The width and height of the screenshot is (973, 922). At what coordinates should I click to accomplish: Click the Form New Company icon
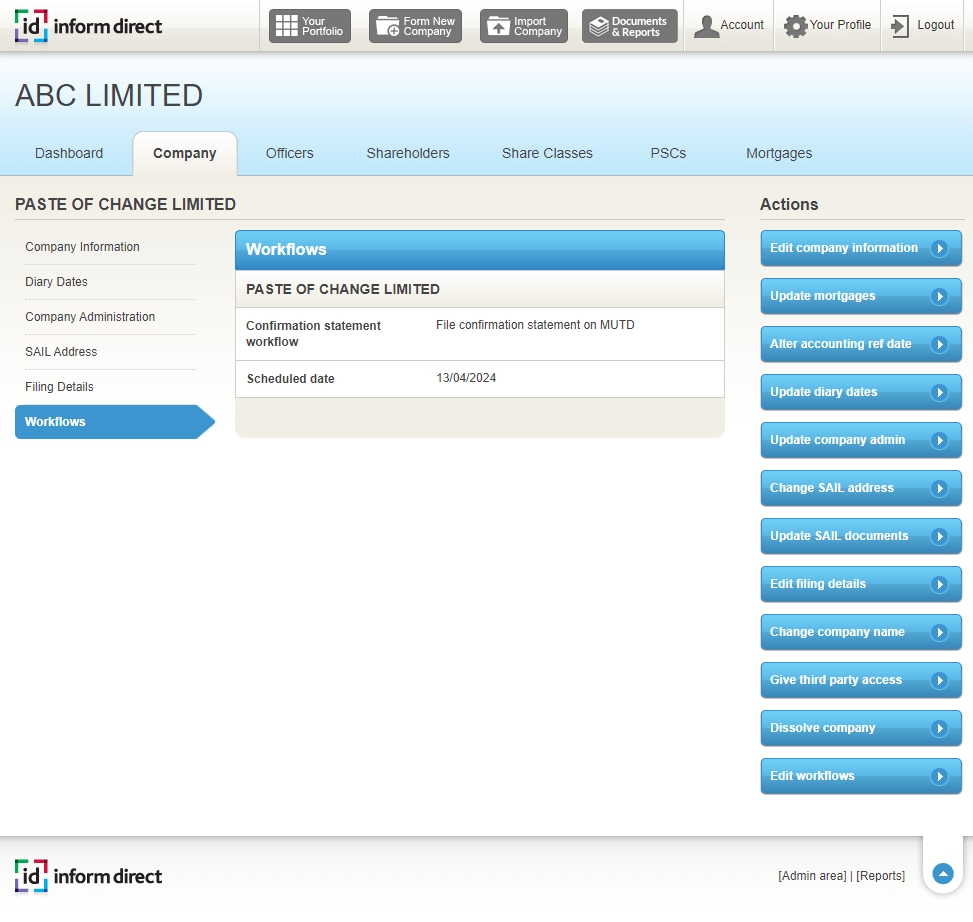[x=387, y=26]
